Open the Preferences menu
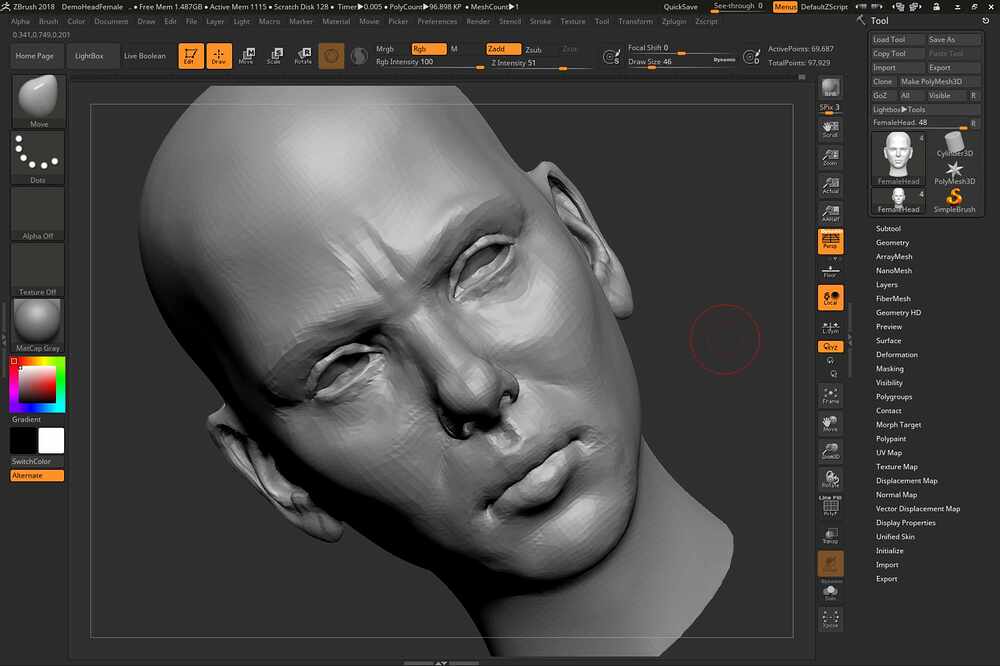The image size is (1000, 666). tap(438, 21)
